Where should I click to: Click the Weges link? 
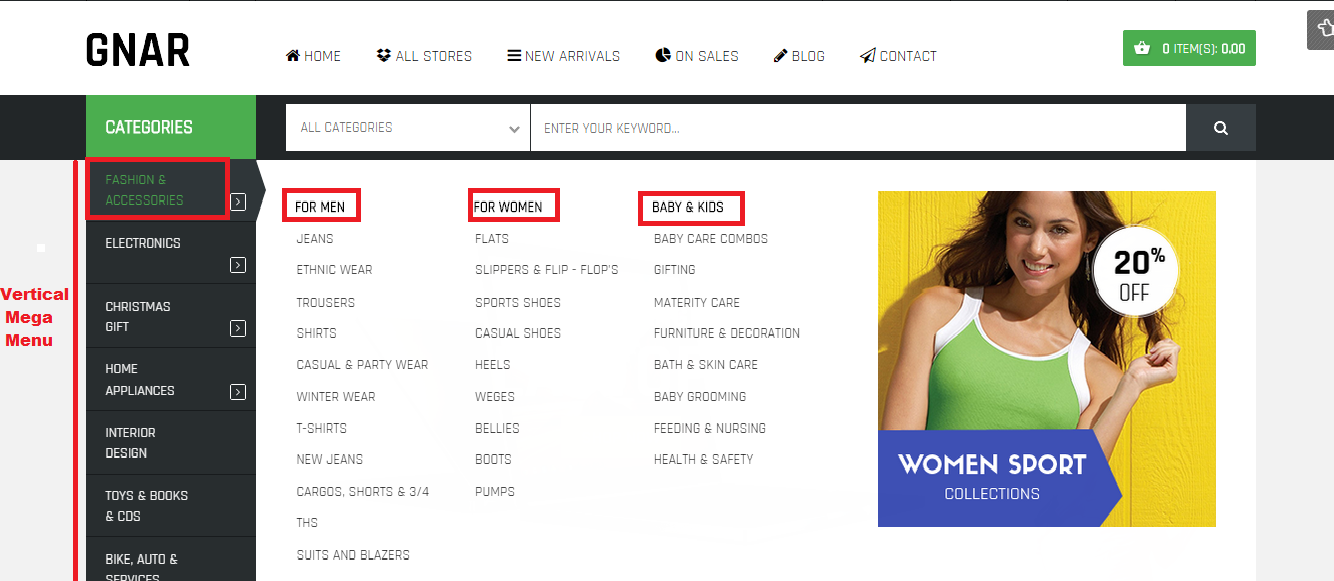click(495, 397)
